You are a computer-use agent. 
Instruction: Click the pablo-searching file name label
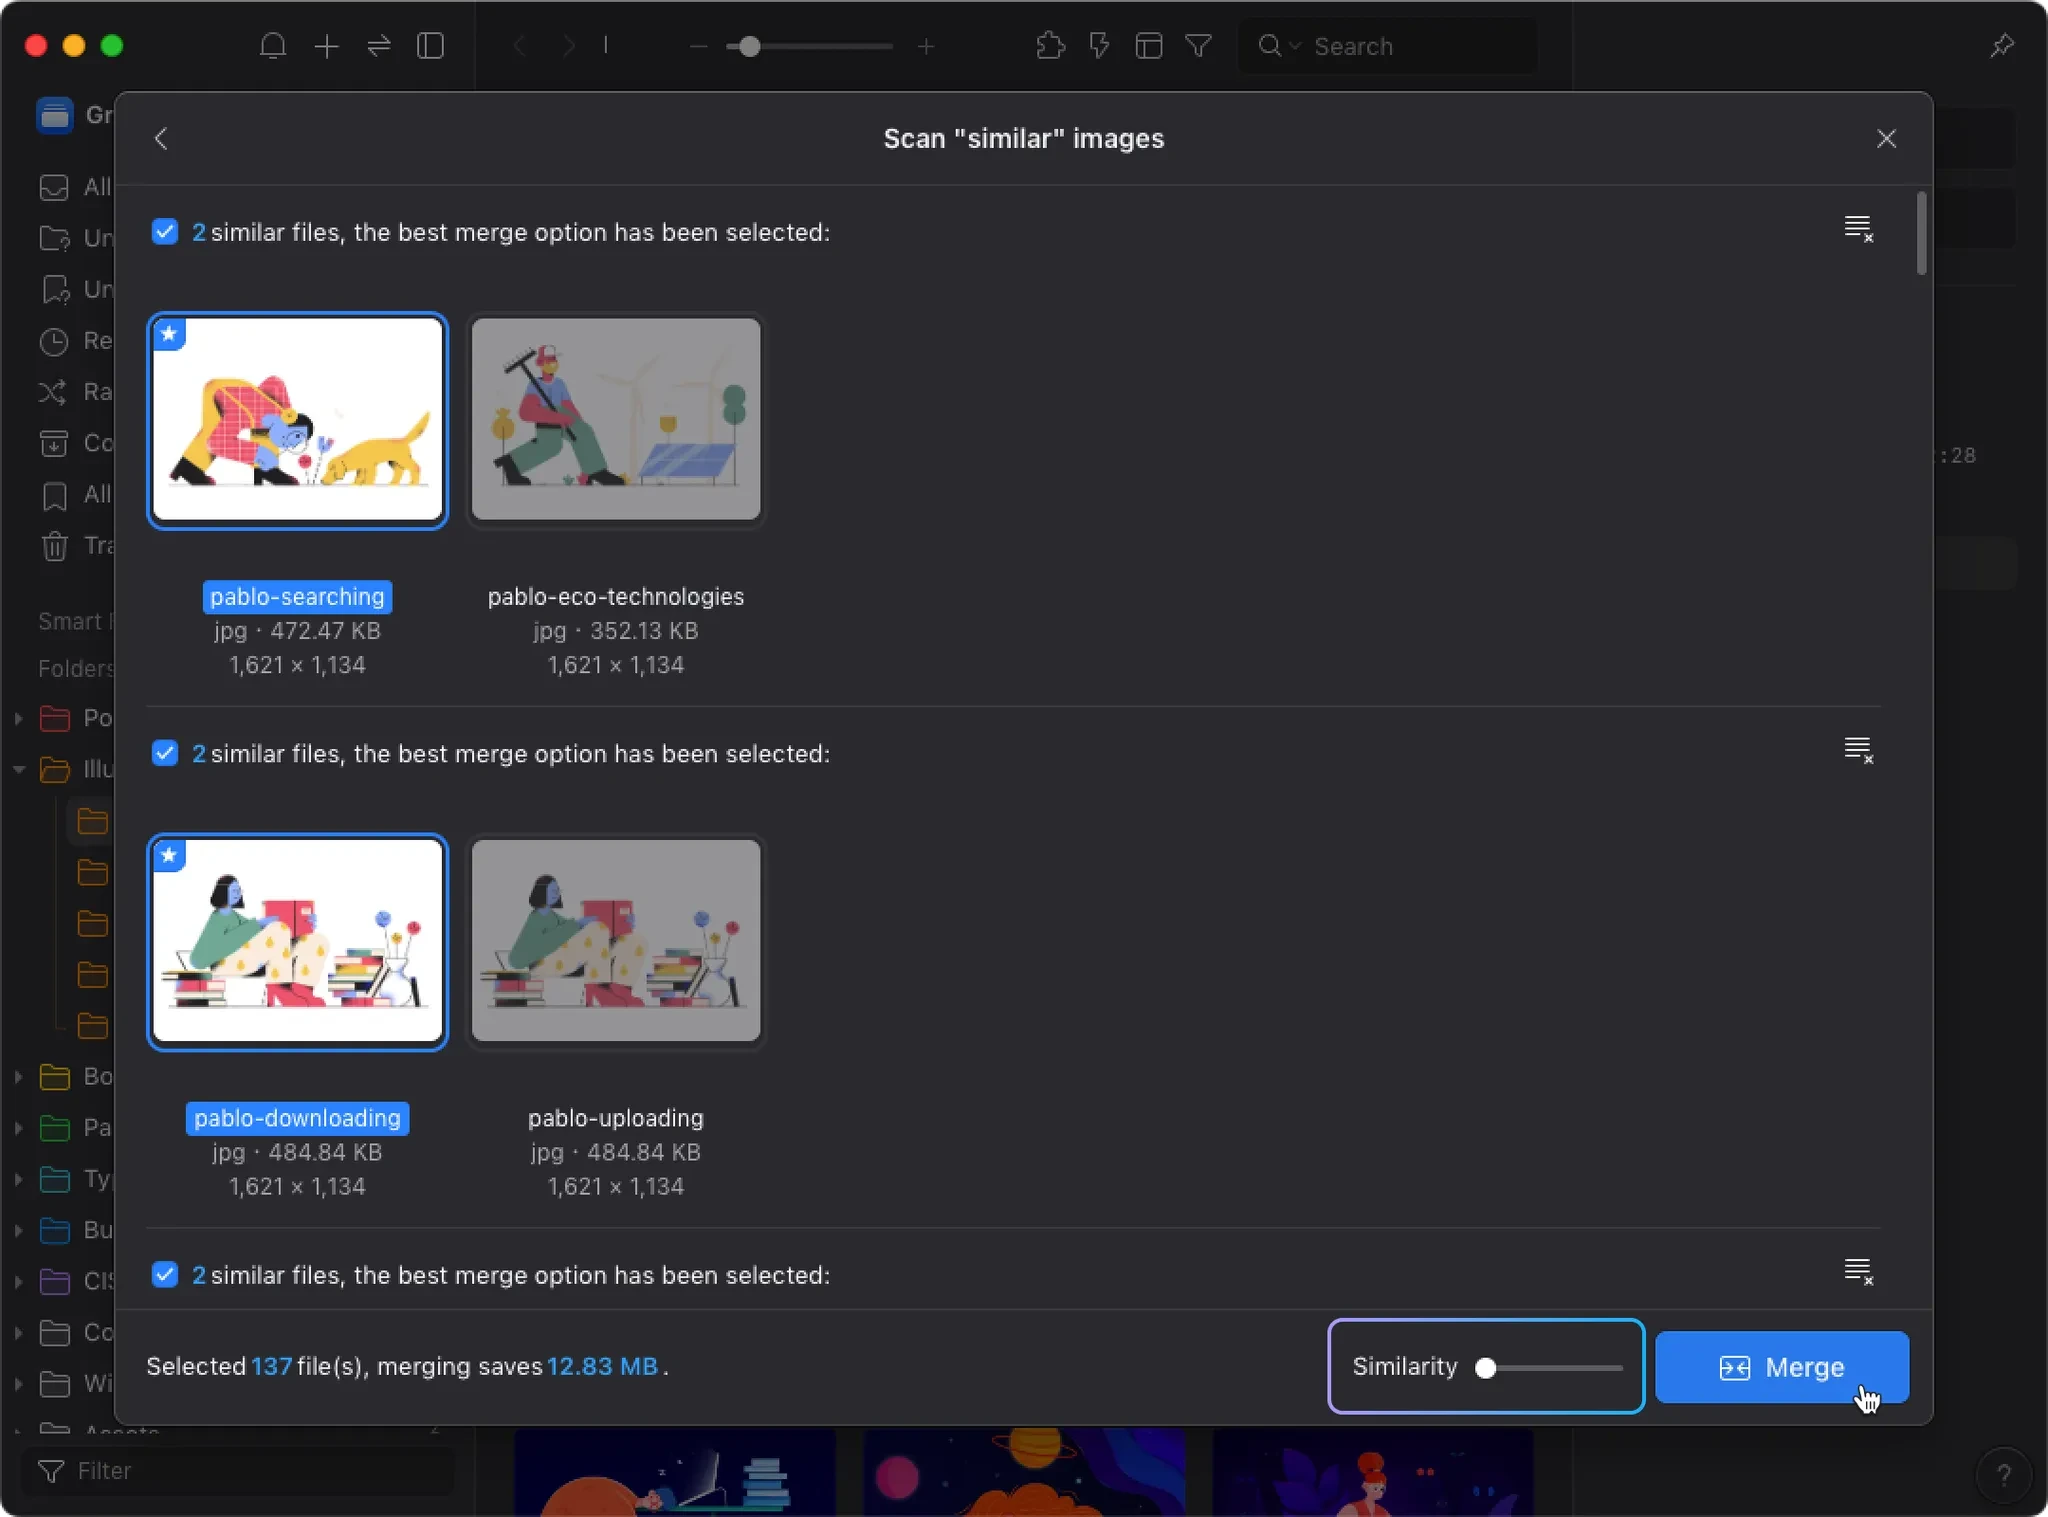297,597
